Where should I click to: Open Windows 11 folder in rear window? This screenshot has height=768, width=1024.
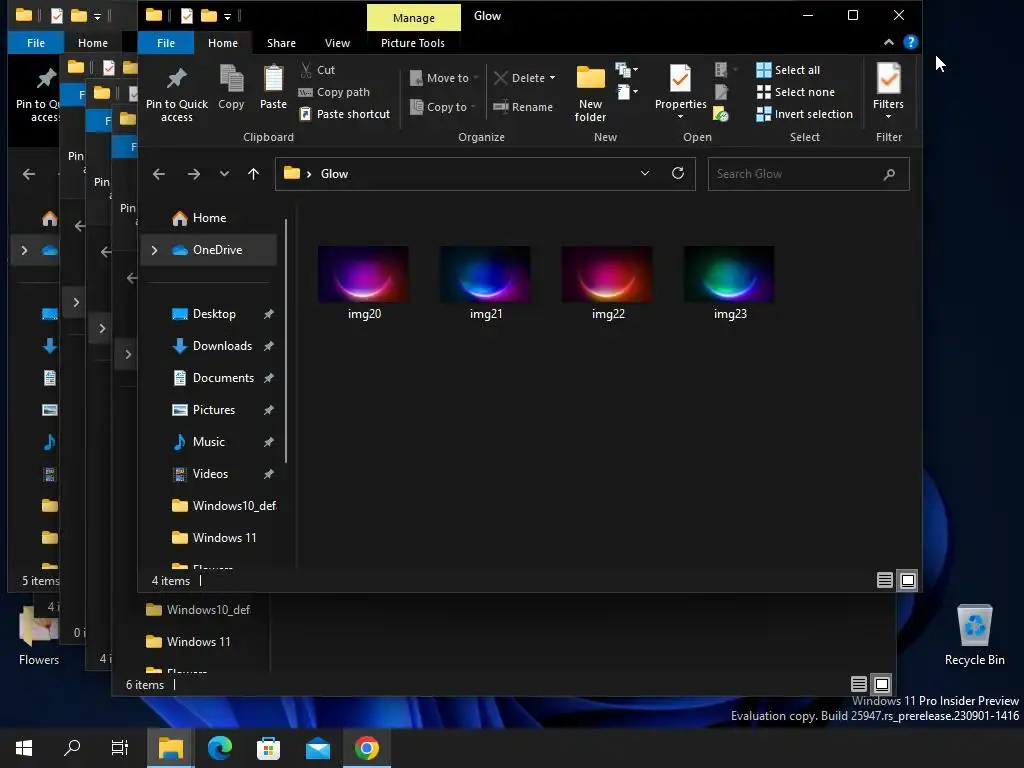click(189, 642)
